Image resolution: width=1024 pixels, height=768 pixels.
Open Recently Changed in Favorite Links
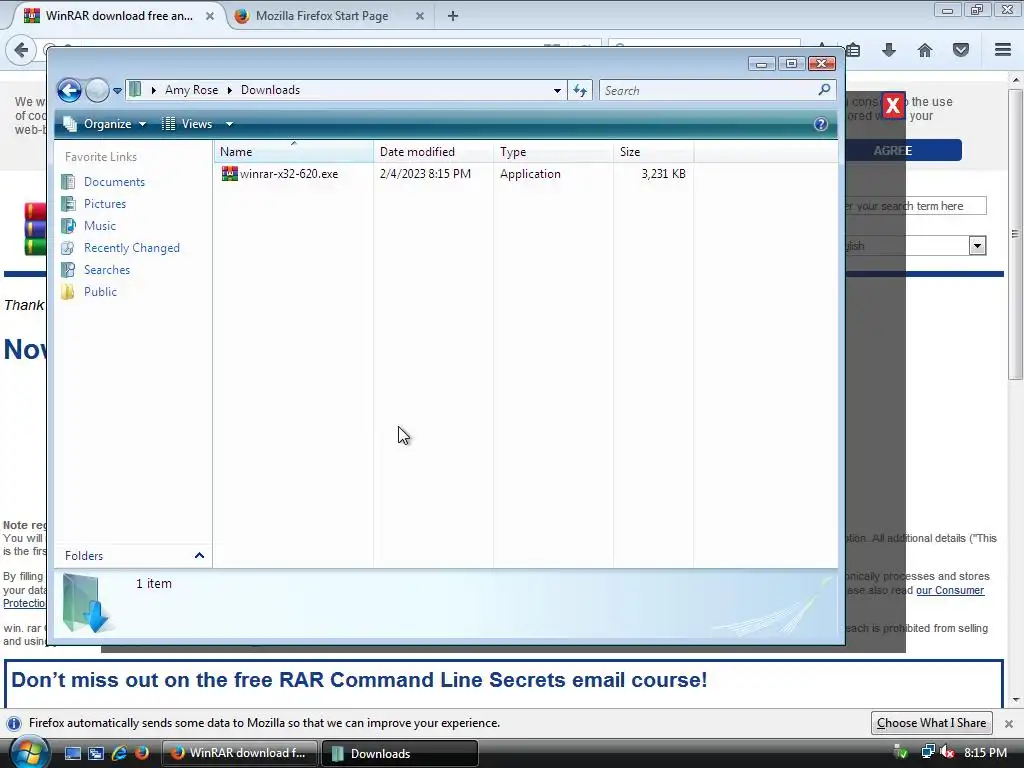point(131,248)
